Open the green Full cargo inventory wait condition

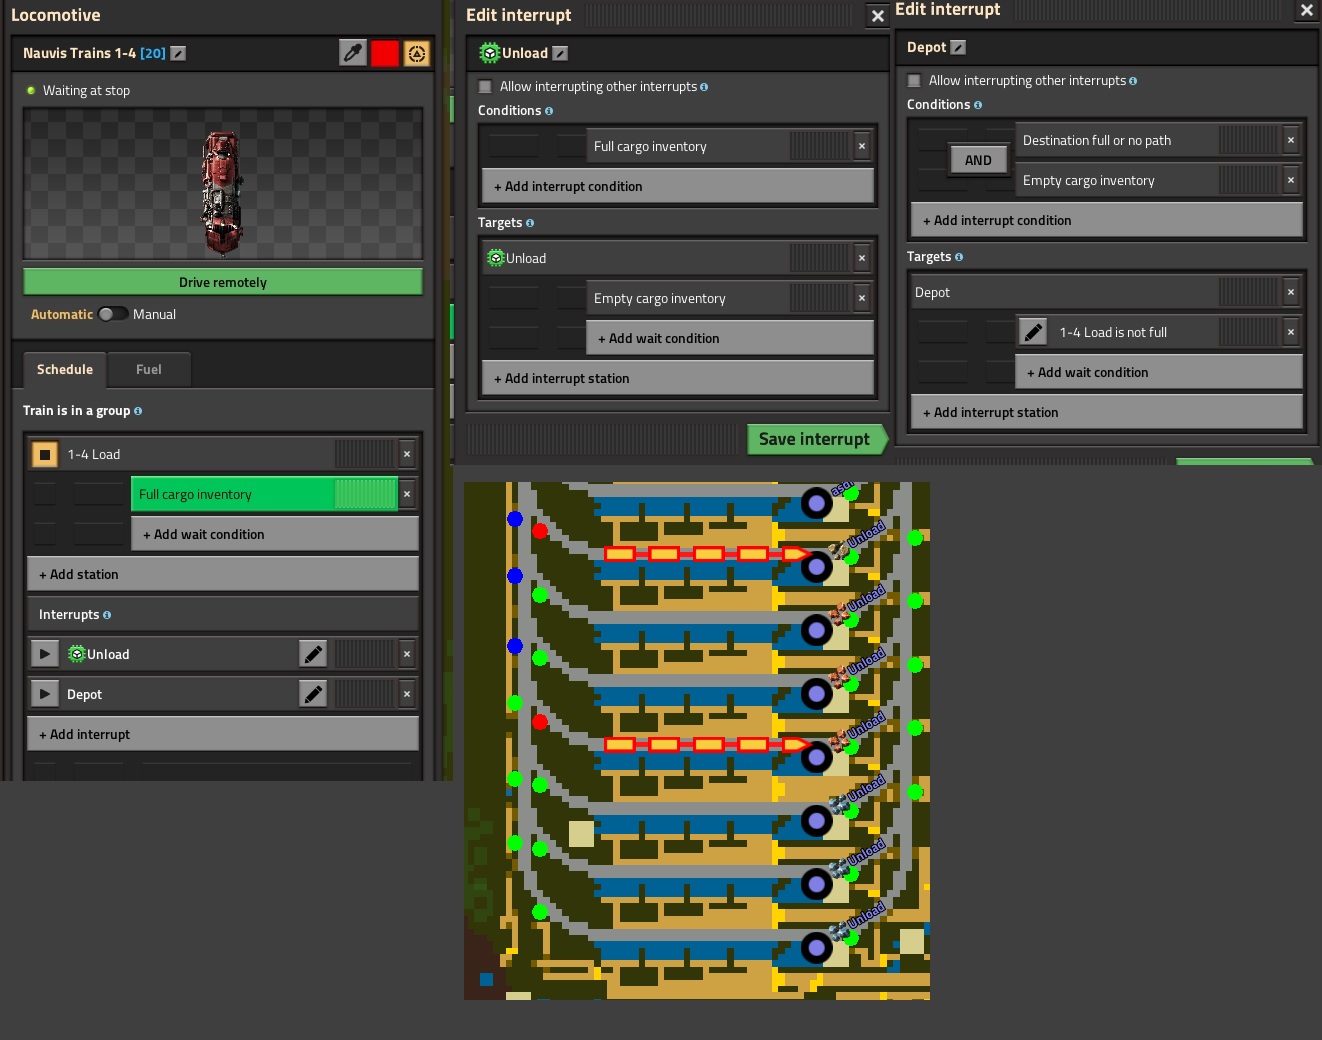(265, 494)
